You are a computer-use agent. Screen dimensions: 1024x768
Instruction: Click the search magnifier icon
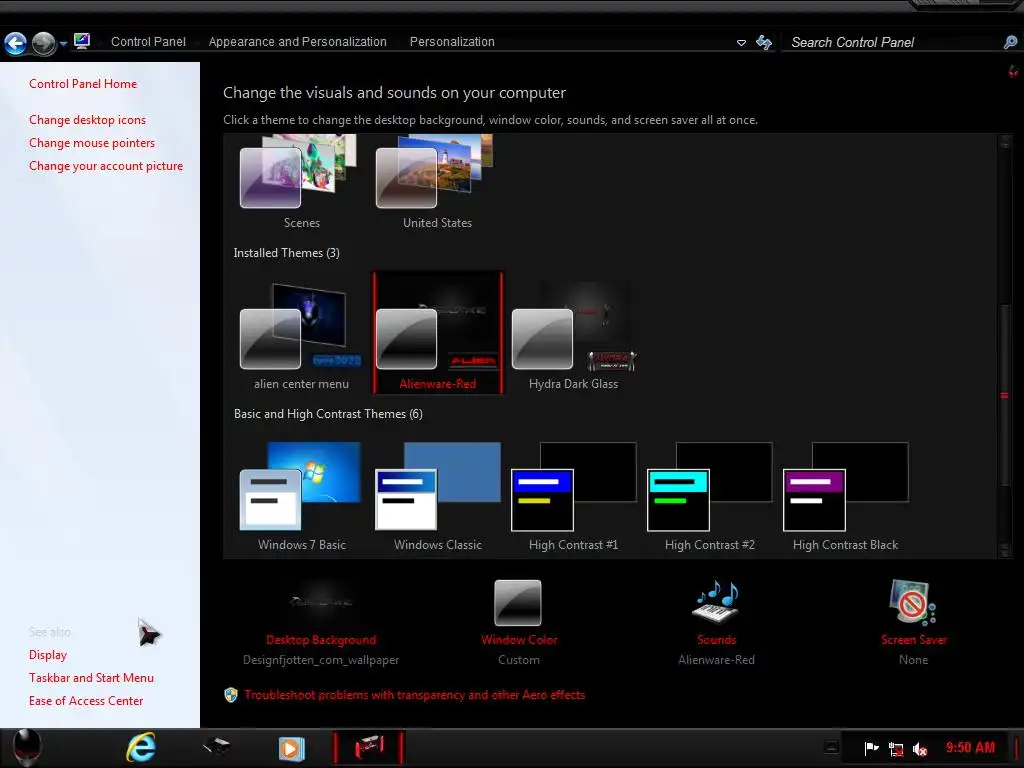click(1010, 42)
